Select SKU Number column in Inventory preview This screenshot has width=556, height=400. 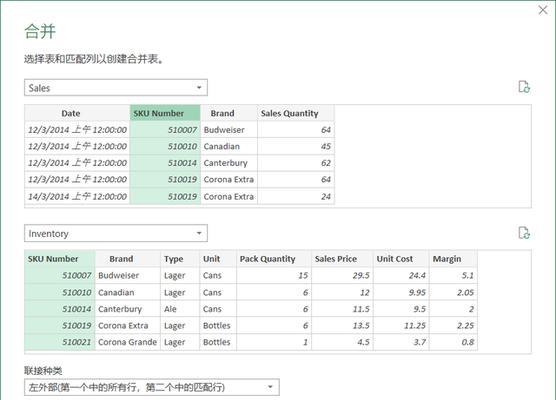pos(60,259)
